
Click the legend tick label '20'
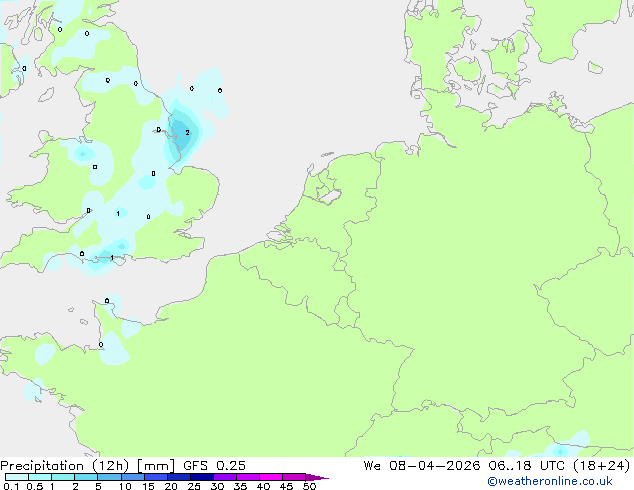pos(171,486)
